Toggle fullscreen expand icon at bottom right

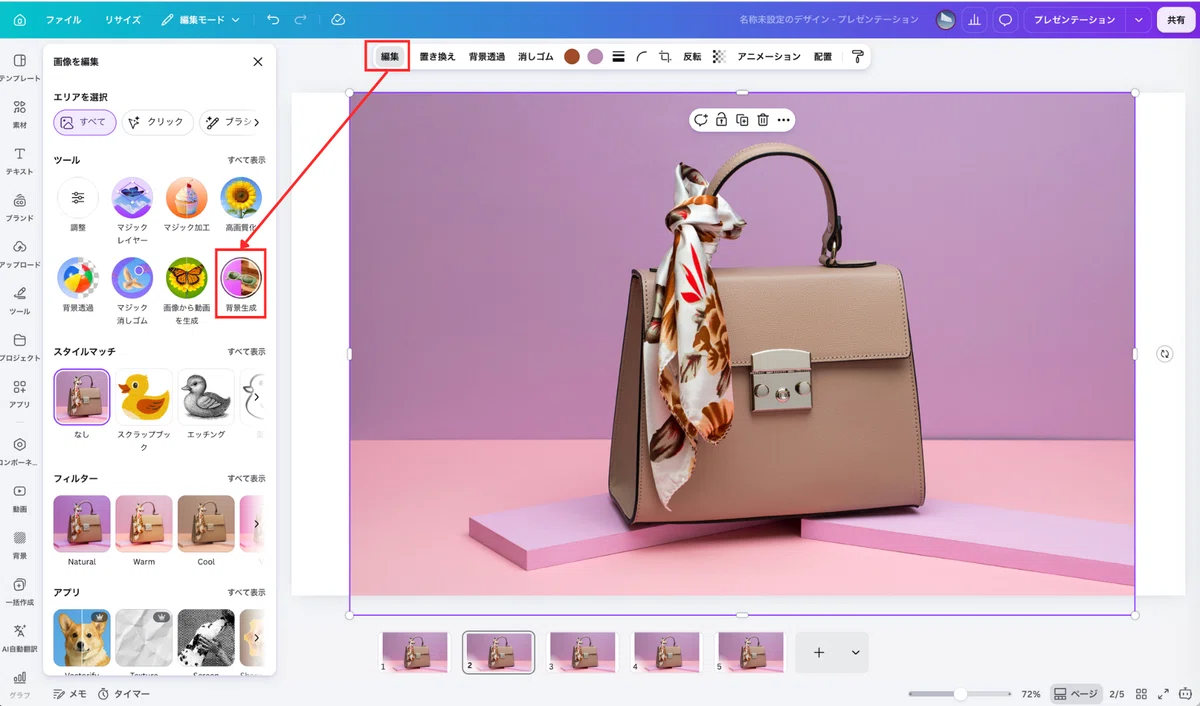tap(1163, 693)
